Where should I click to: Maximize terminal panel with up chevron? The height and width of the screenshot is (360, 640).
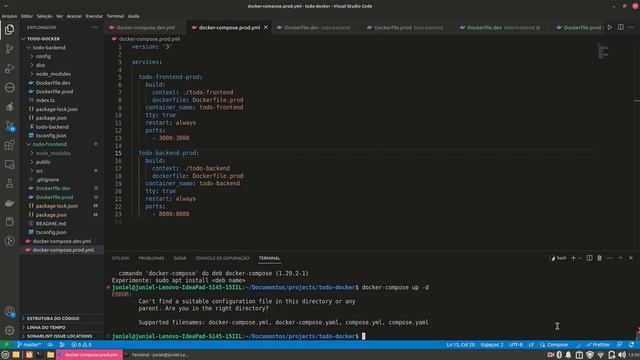[x=620, y=258]
